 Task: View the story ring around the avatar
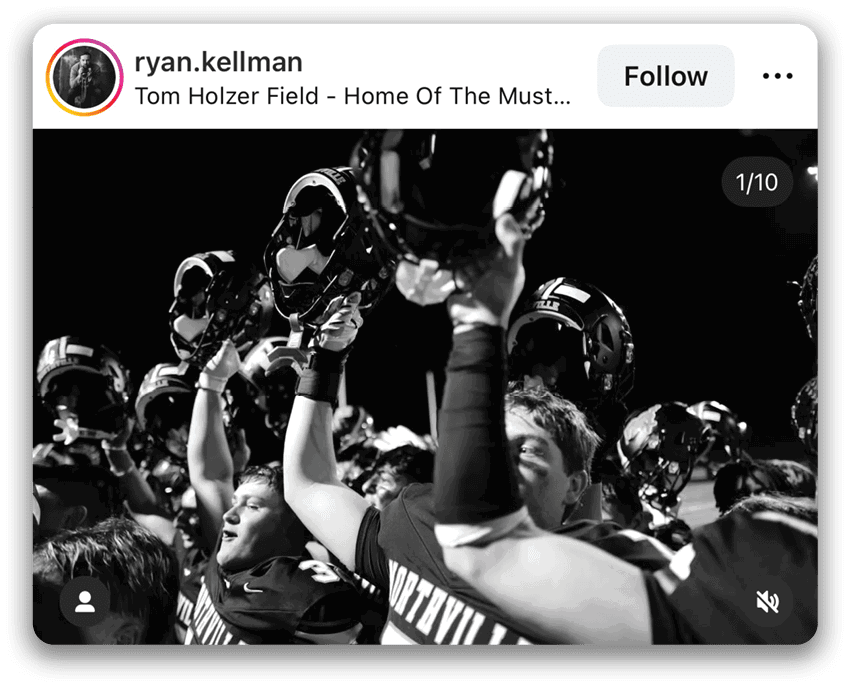click(x=81, y=77)
